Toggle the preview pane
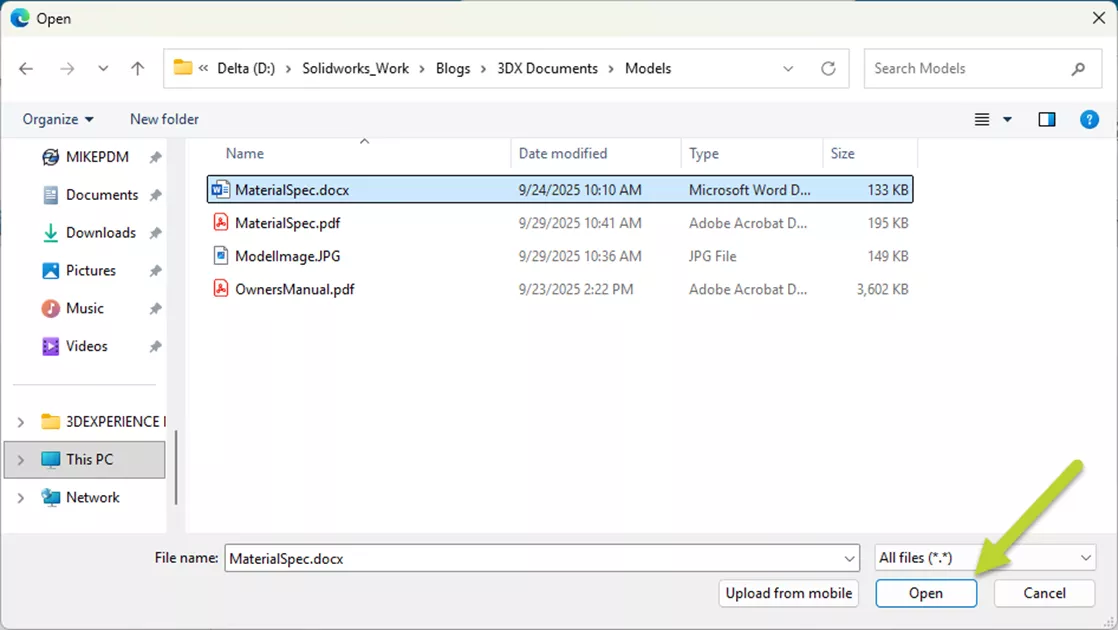 click(1046, 119)
